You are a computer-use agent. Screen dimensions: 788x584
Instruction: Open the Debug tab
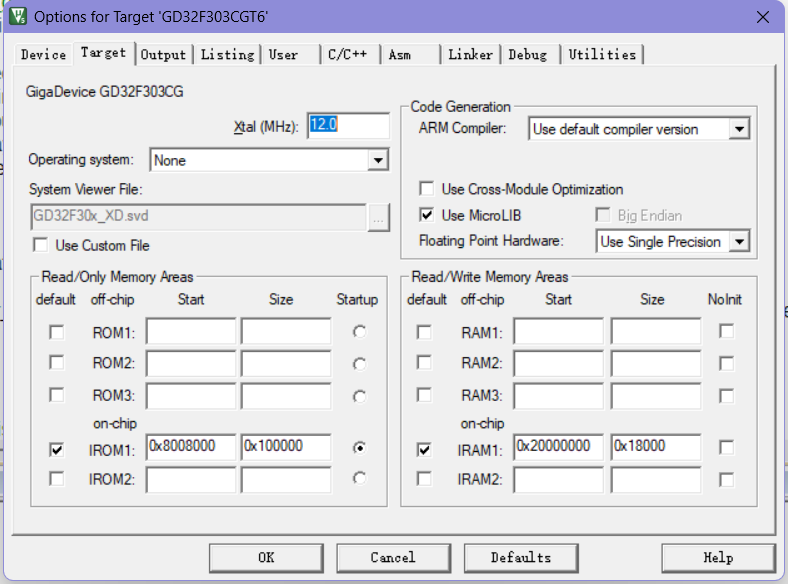528,55
